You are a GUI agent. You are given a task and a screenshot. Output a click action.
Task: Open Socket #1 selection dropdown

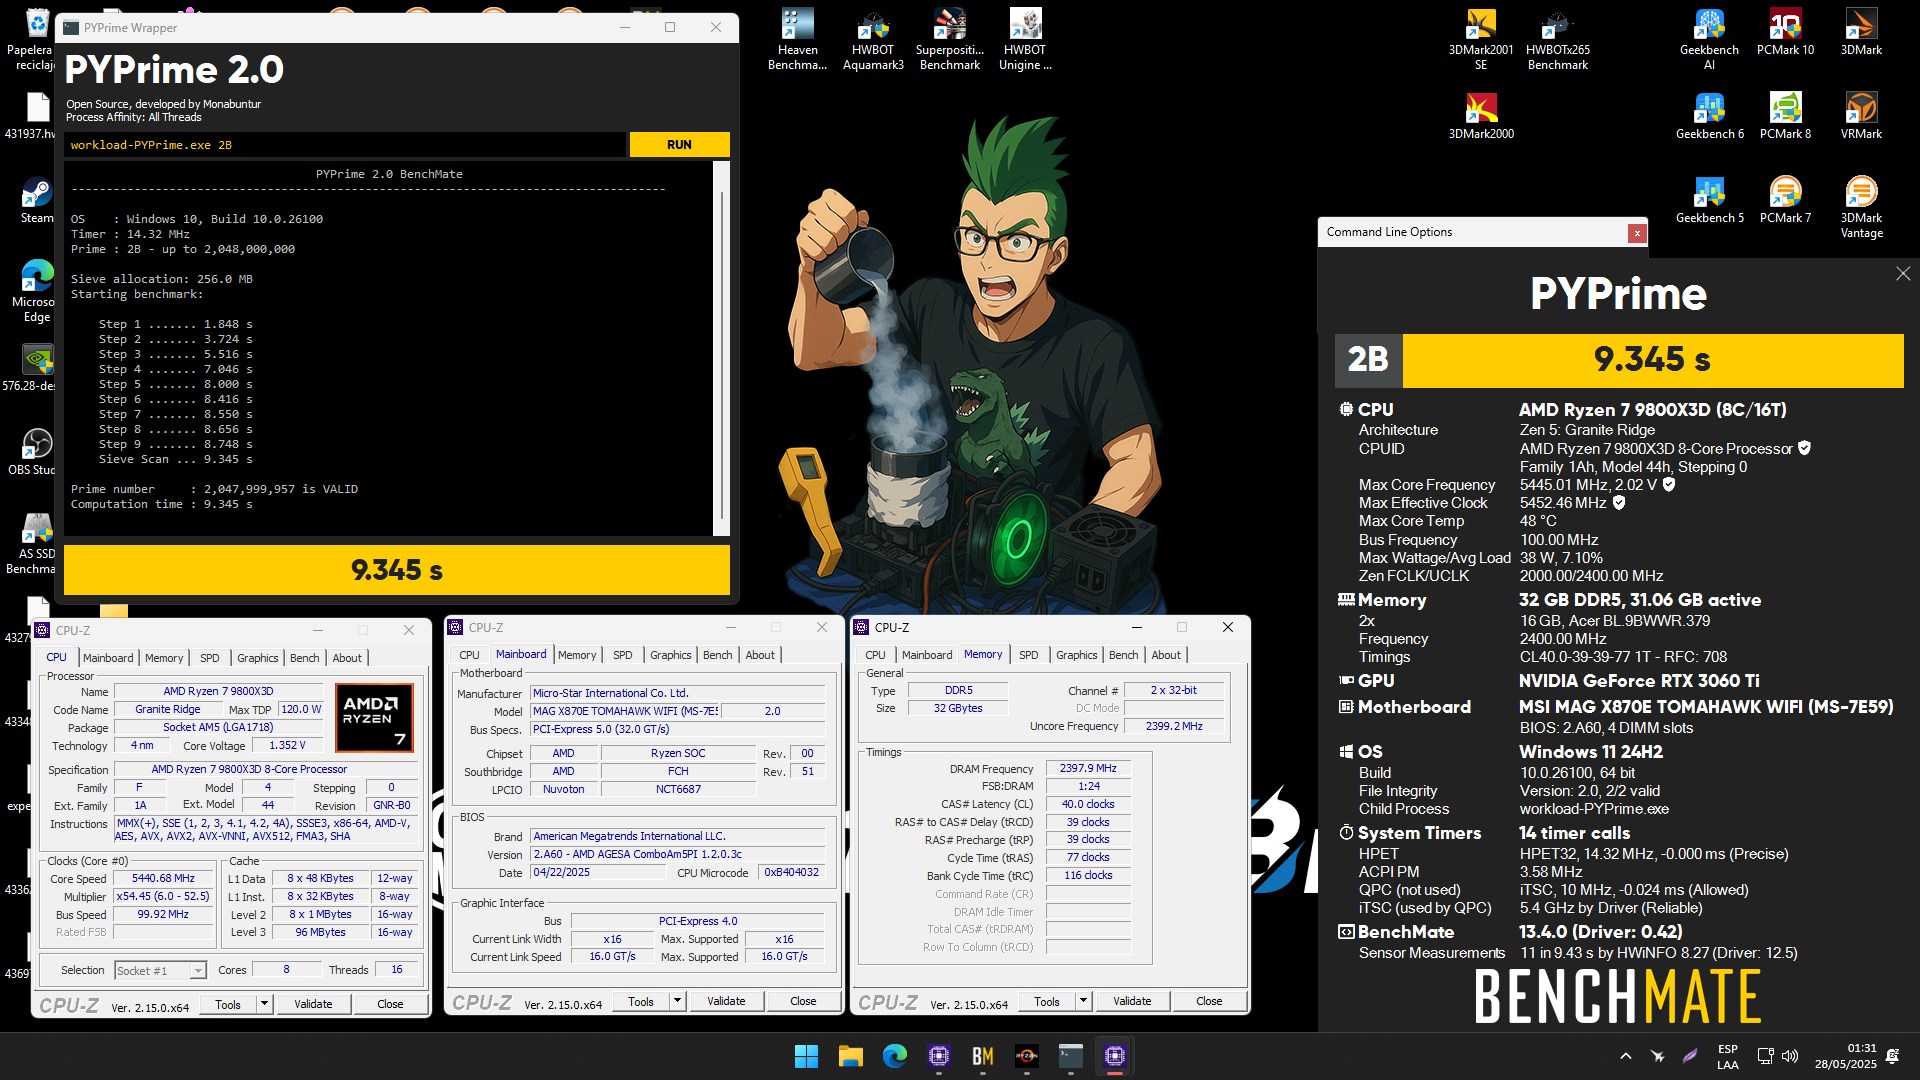coord(160,971)
